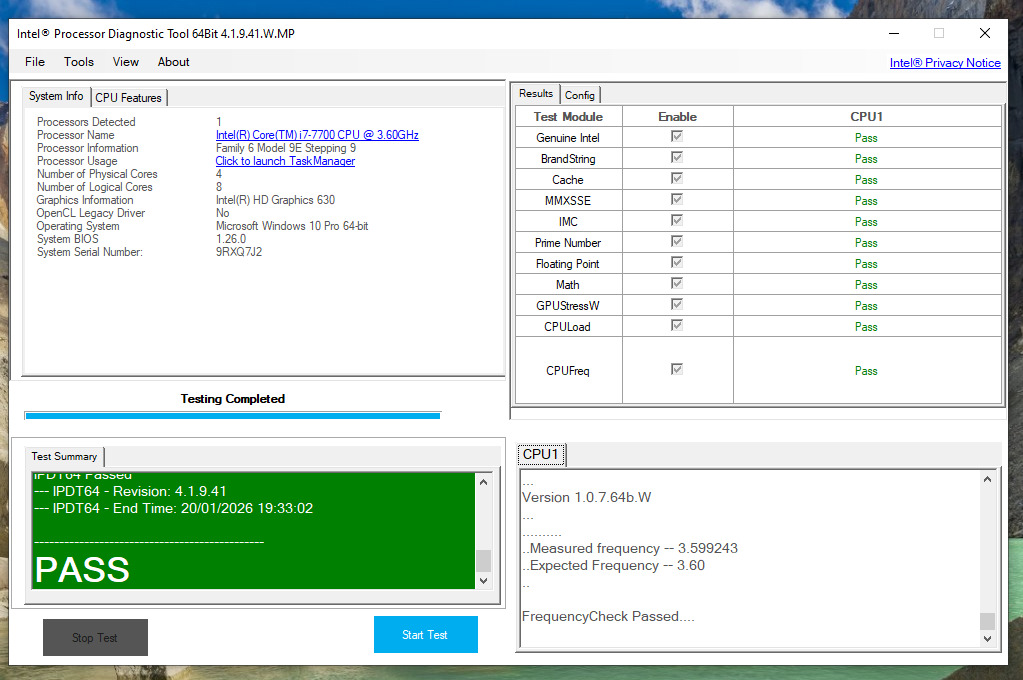Click the CPU1 log scrollbar thumb
The image size is (1023, 680).
987,621
